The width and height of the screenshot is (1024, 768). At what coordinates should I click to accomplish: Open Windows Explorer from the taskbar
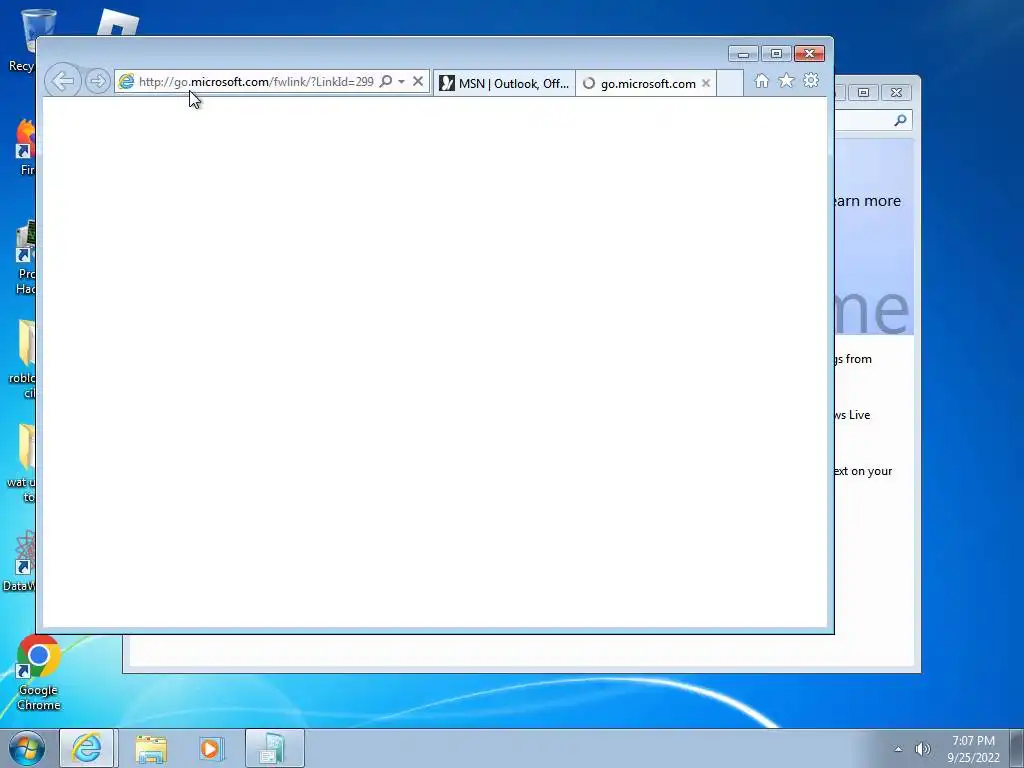coord(151,748)
